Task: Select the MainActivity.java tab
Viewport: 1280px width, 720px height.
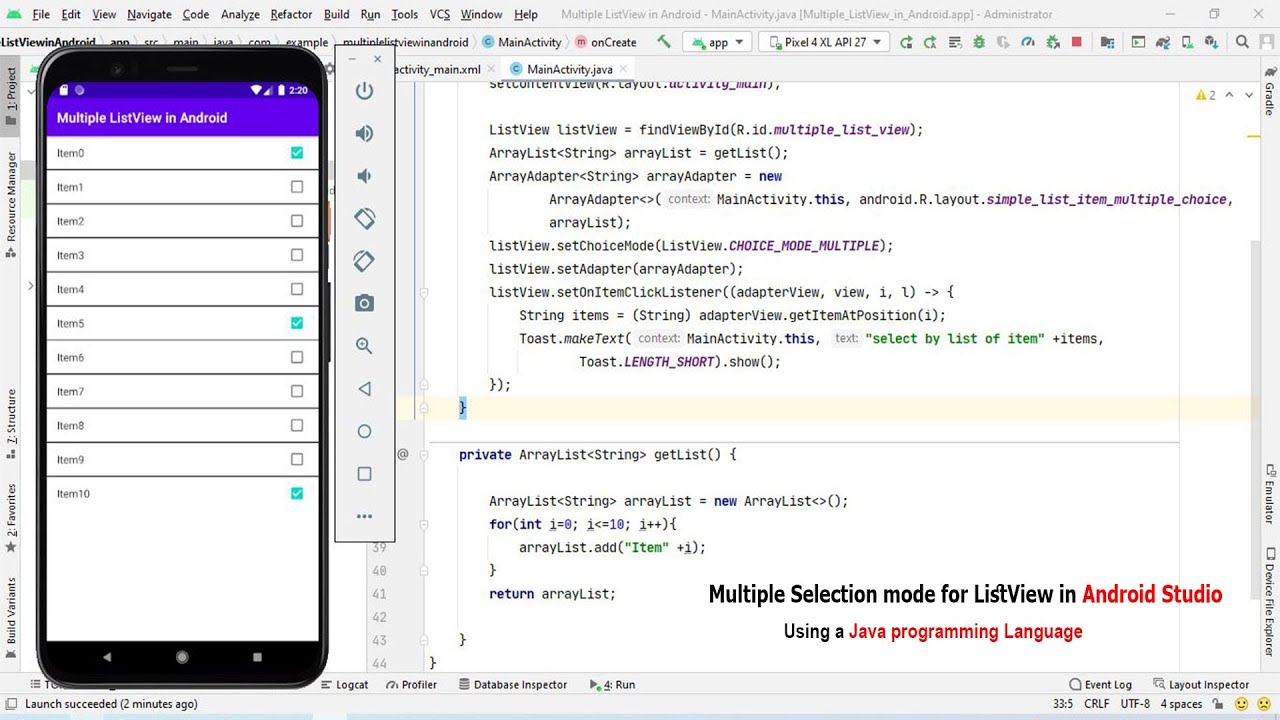Action: coord(569,69)
